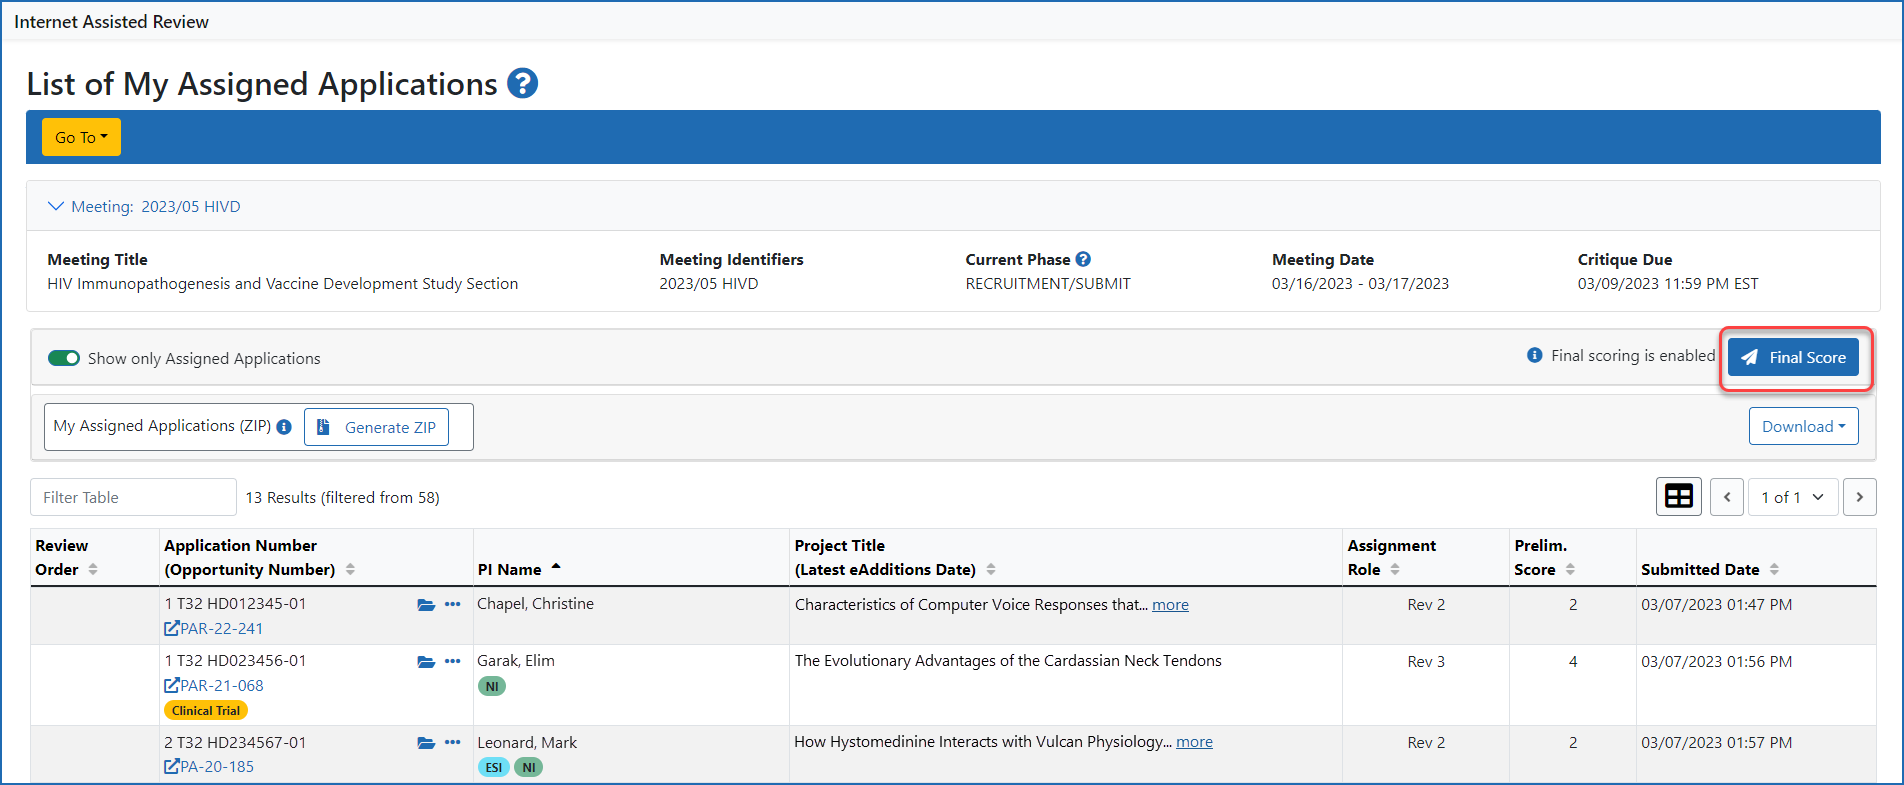The height and width of the screenshot is (785, 1904).
Task: Click Internet Assisted Review header text
Action: click(x=112, y=22)
